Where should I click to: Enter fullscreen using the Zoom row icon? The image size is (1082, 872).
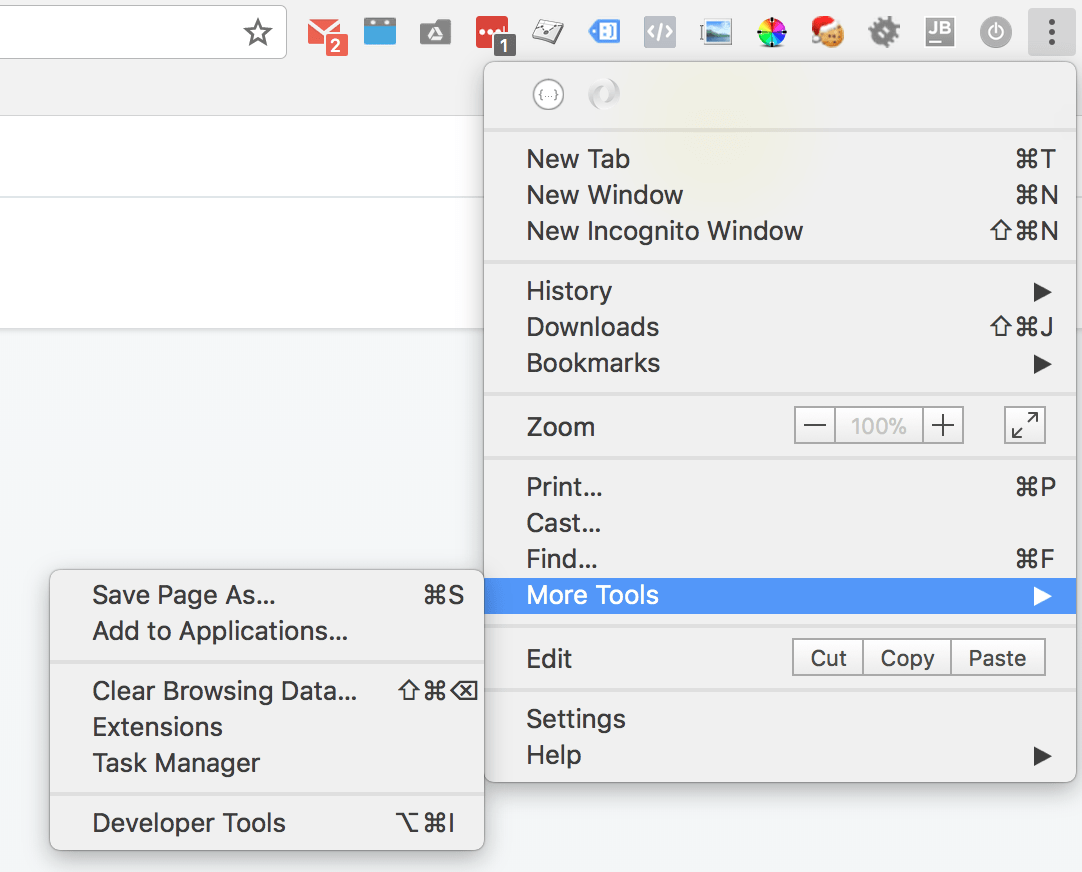(x=1025, y=425)
